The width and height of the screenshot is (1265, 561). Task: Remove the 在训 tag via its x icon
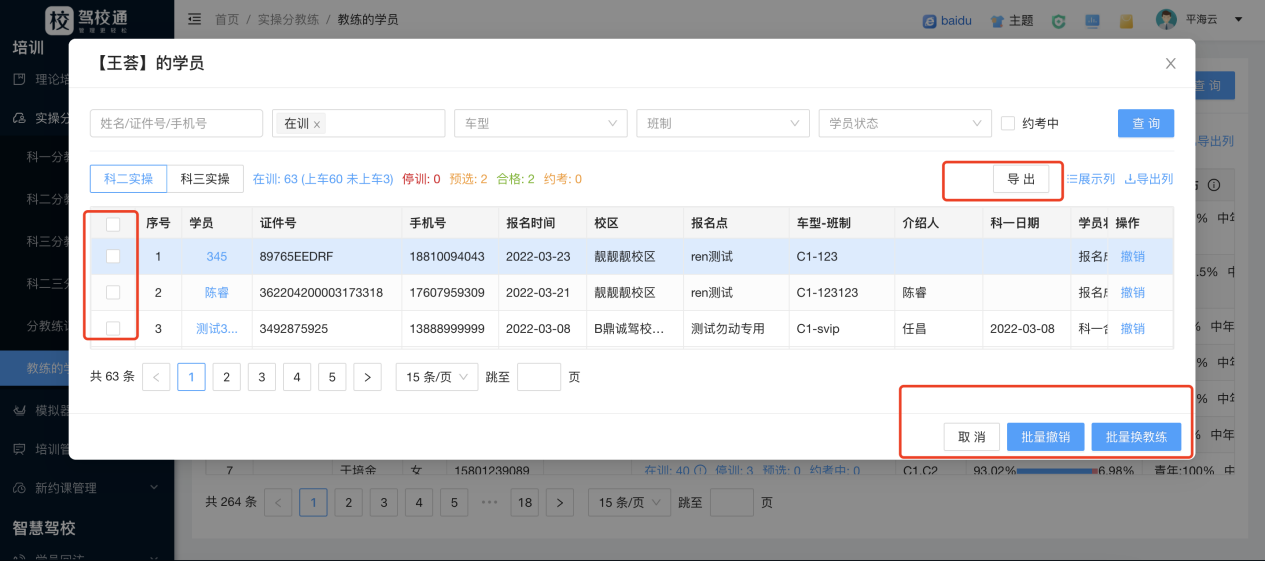point(317,124)
